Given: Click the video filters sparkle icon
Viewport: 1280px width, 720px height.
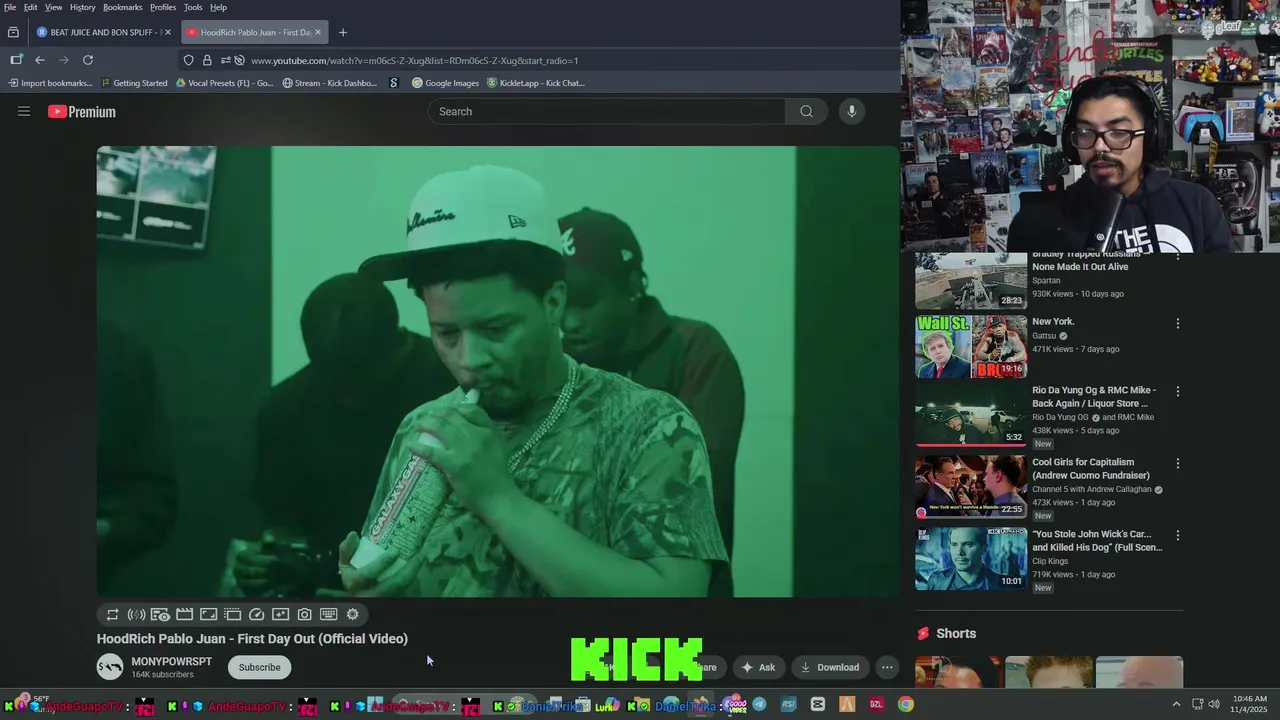Looking at the screenshot, I should pyautogui.click(x=280, y=615).
